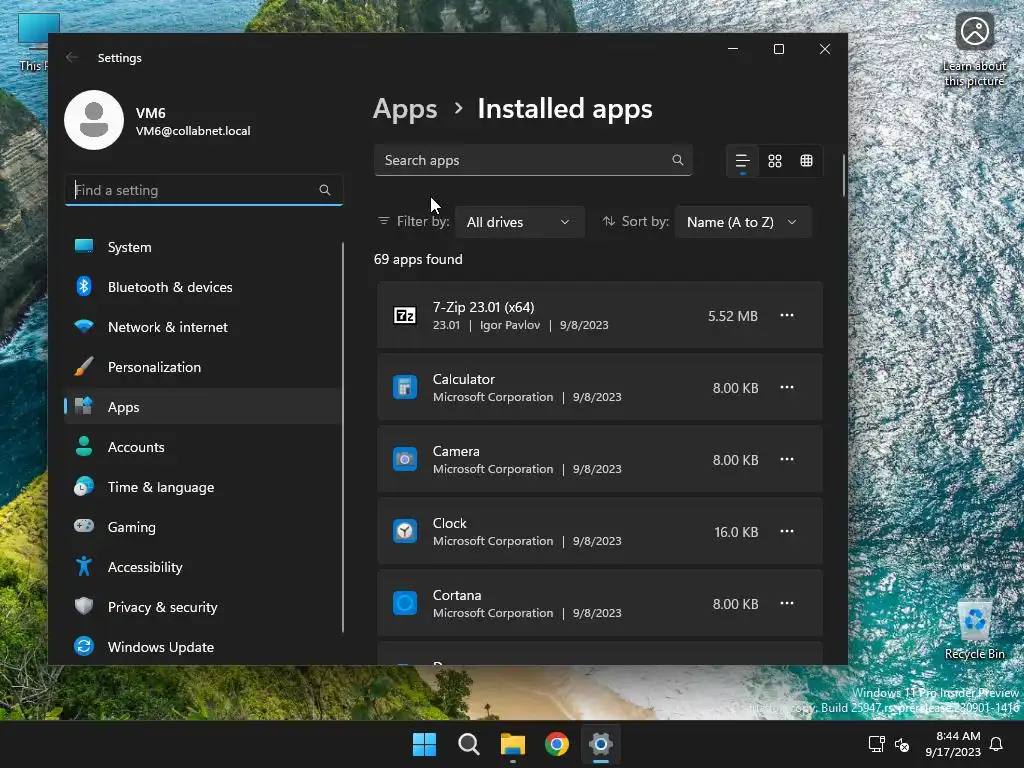Image resolution: width=1024 pixels, height=768 pixels.
Task: Click the Gaming controller icon
Action: (84, 526)
